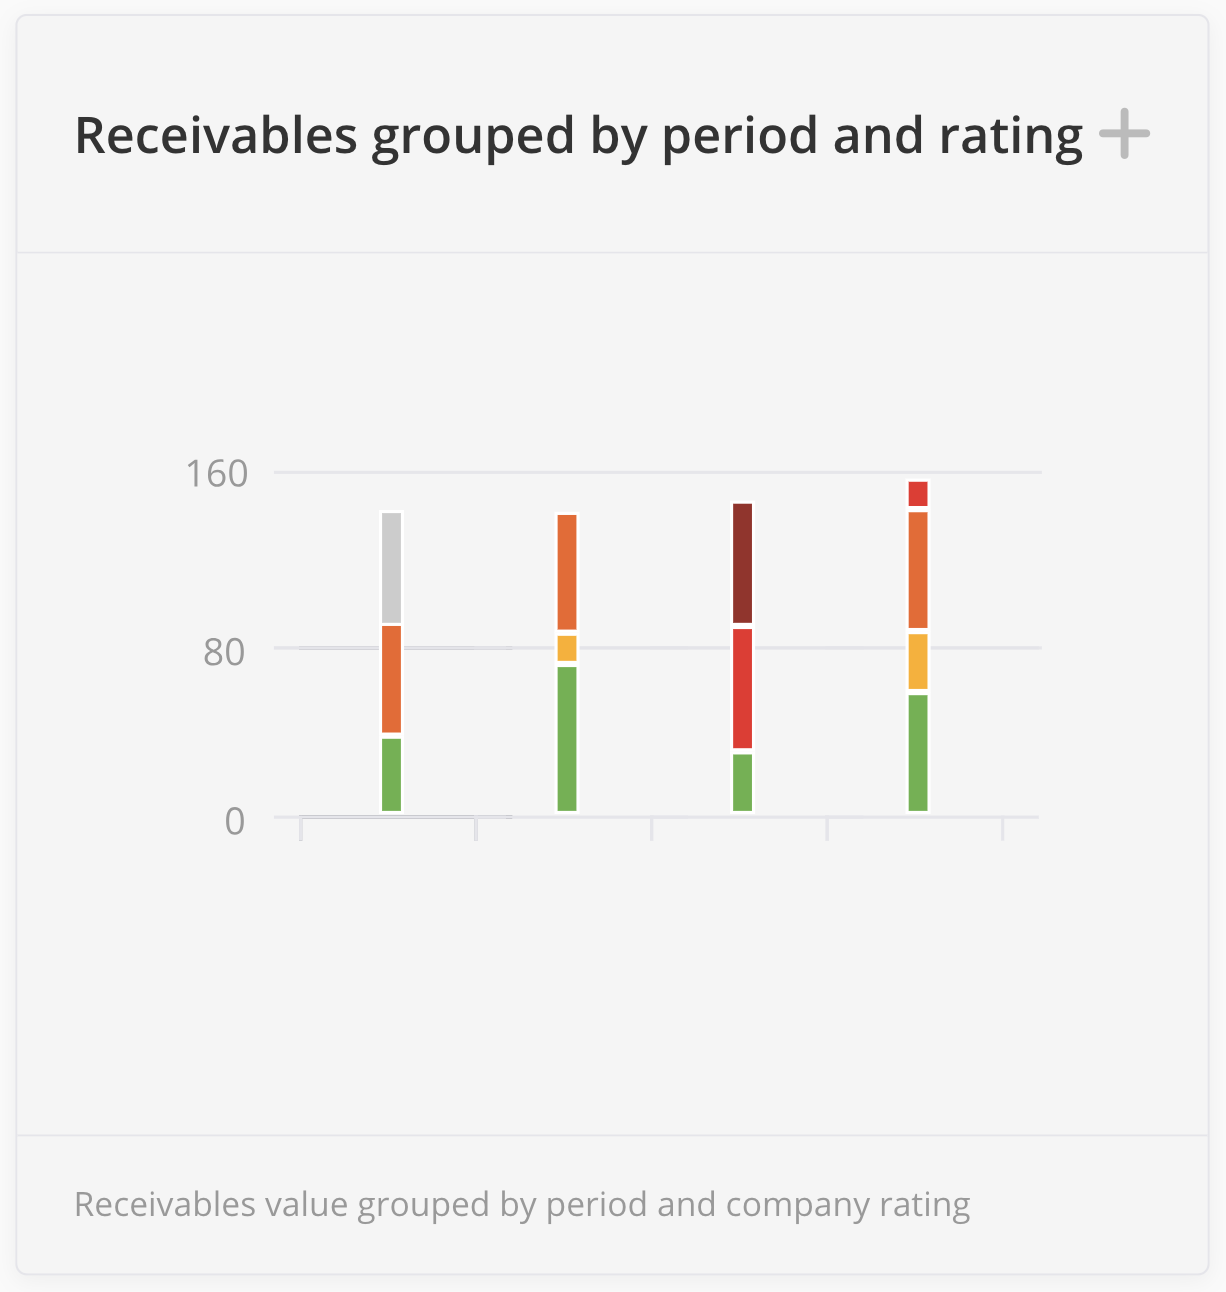Click the 'Receivables grouped by period and rating' title
Image resolution: width=1226 pixels, height=1292 pixels.
click(x=578, y=135)
